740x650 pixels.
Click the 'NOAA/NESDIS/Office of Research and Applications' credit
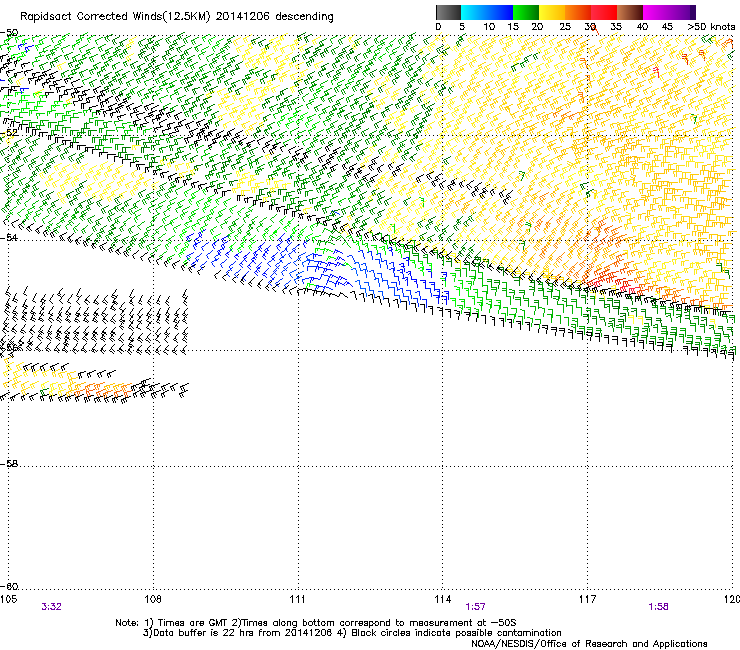[x=589, y=644]
